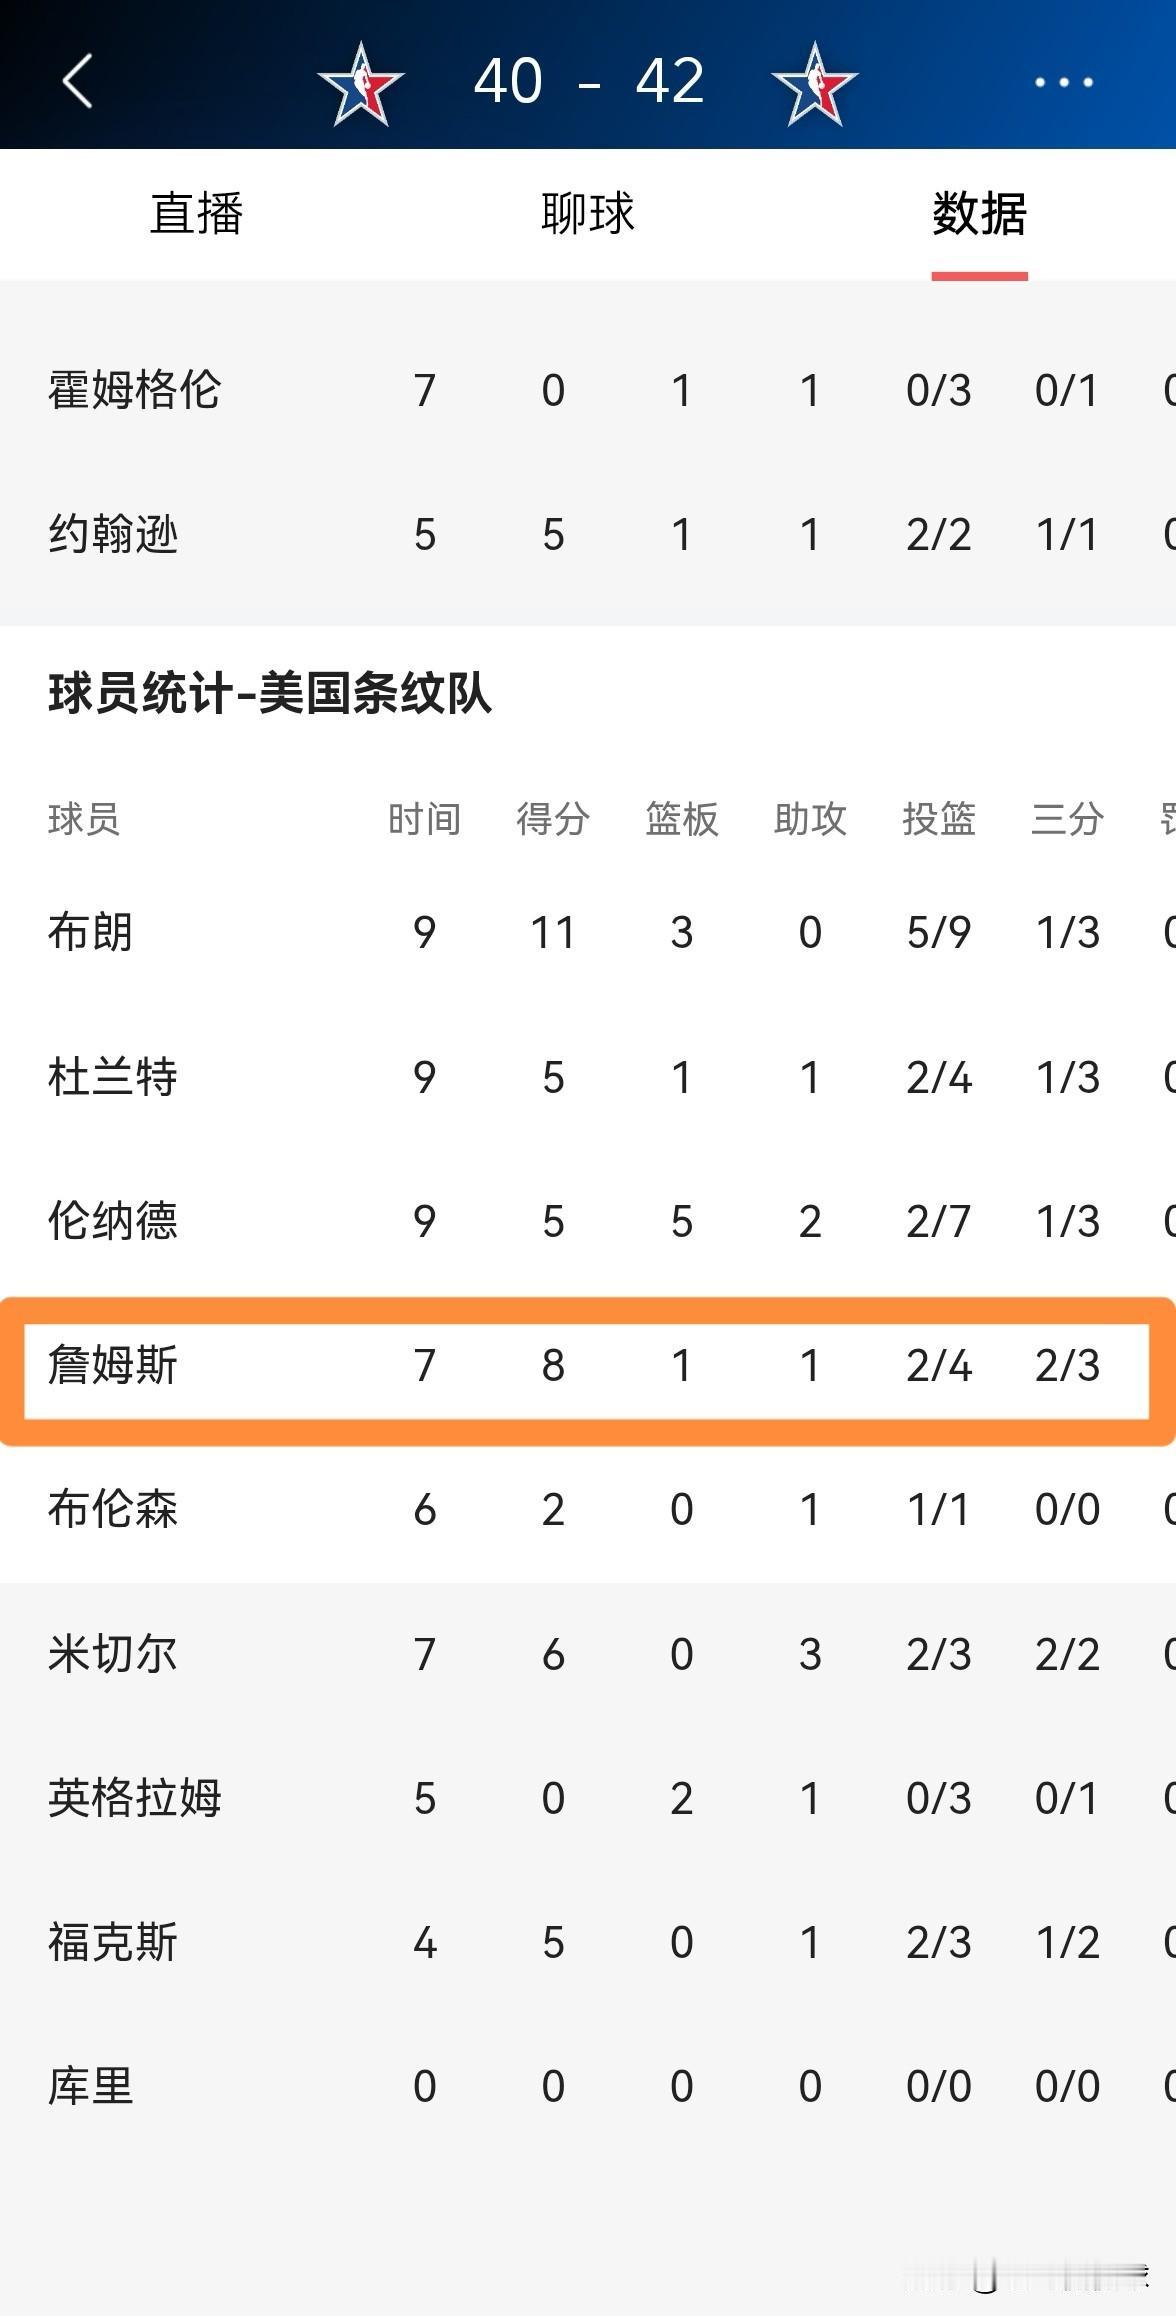The width and height of the screenshot is (1176, 2318).
Task: Tap the 三分 column header
Action: point(1067,820)
